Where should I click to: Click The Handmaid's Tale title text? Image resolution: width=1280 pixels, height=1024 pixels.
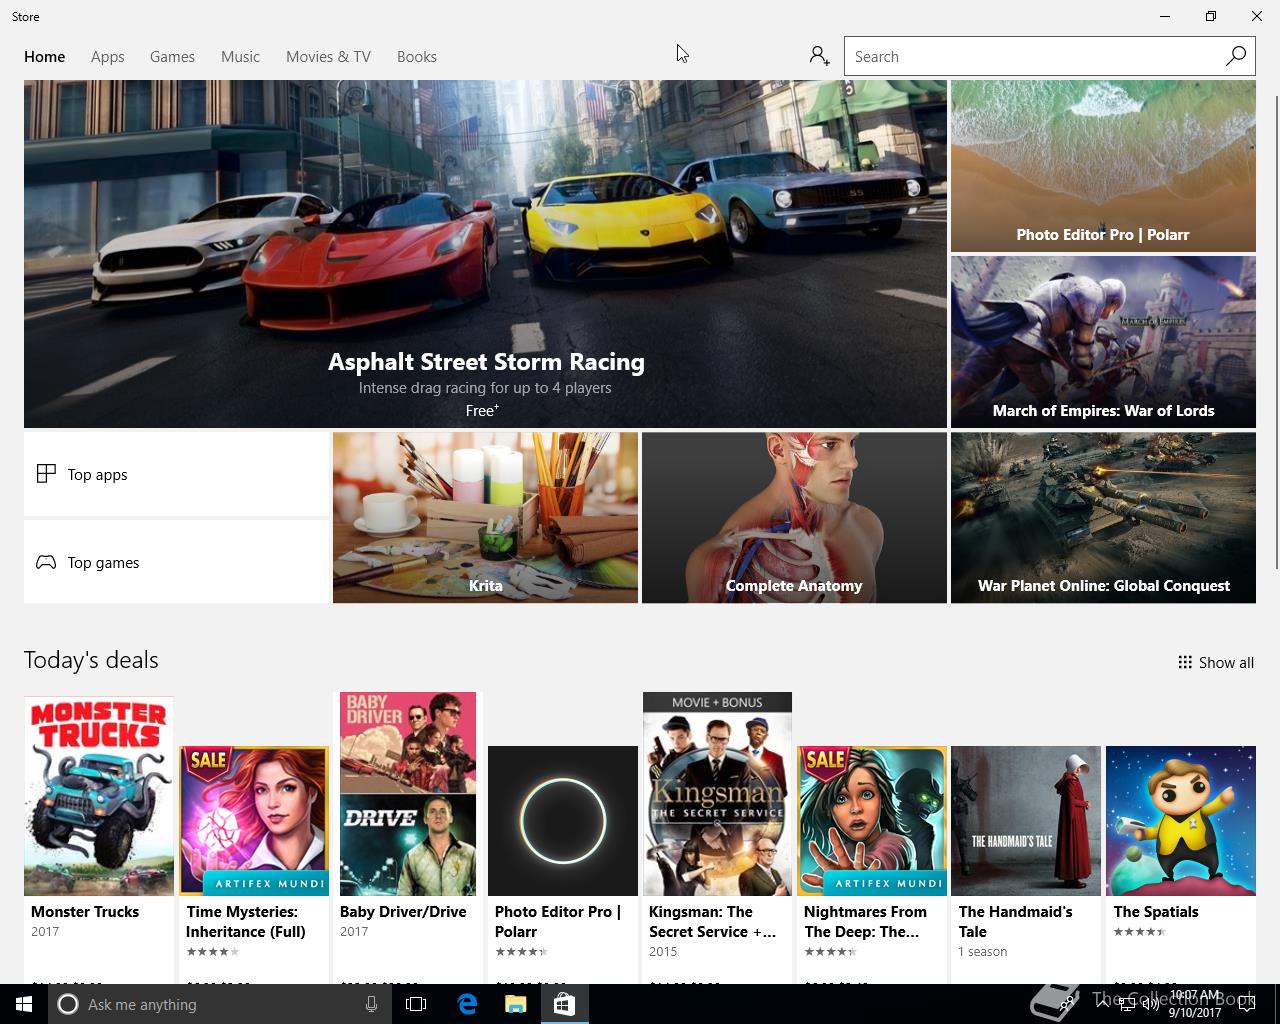point(1015,921)
